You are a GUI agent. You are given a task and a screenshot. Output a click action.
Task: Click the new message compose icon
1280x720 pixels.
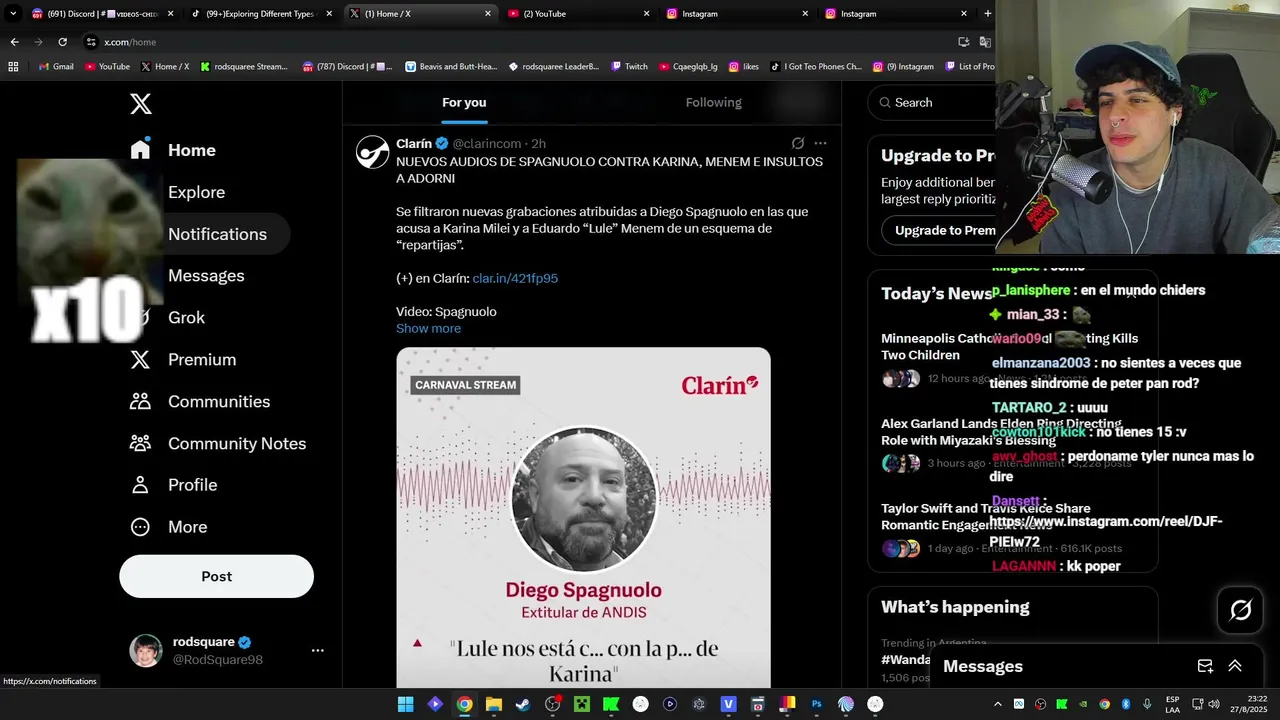1205,666
